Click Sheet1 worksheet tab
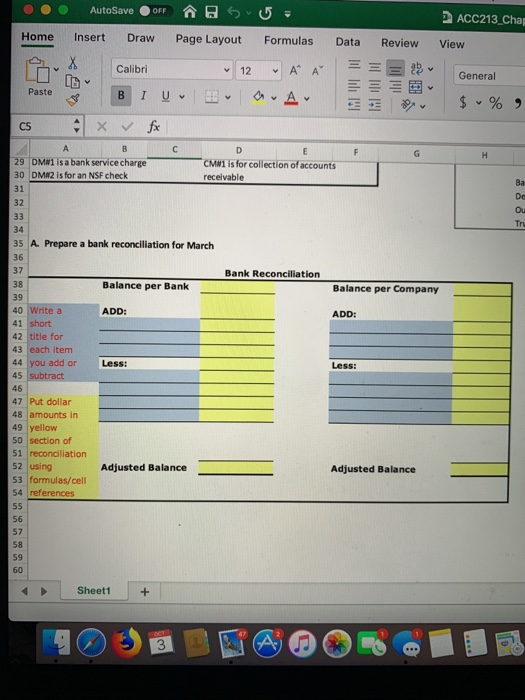525x700 pixels. [94, 590]
